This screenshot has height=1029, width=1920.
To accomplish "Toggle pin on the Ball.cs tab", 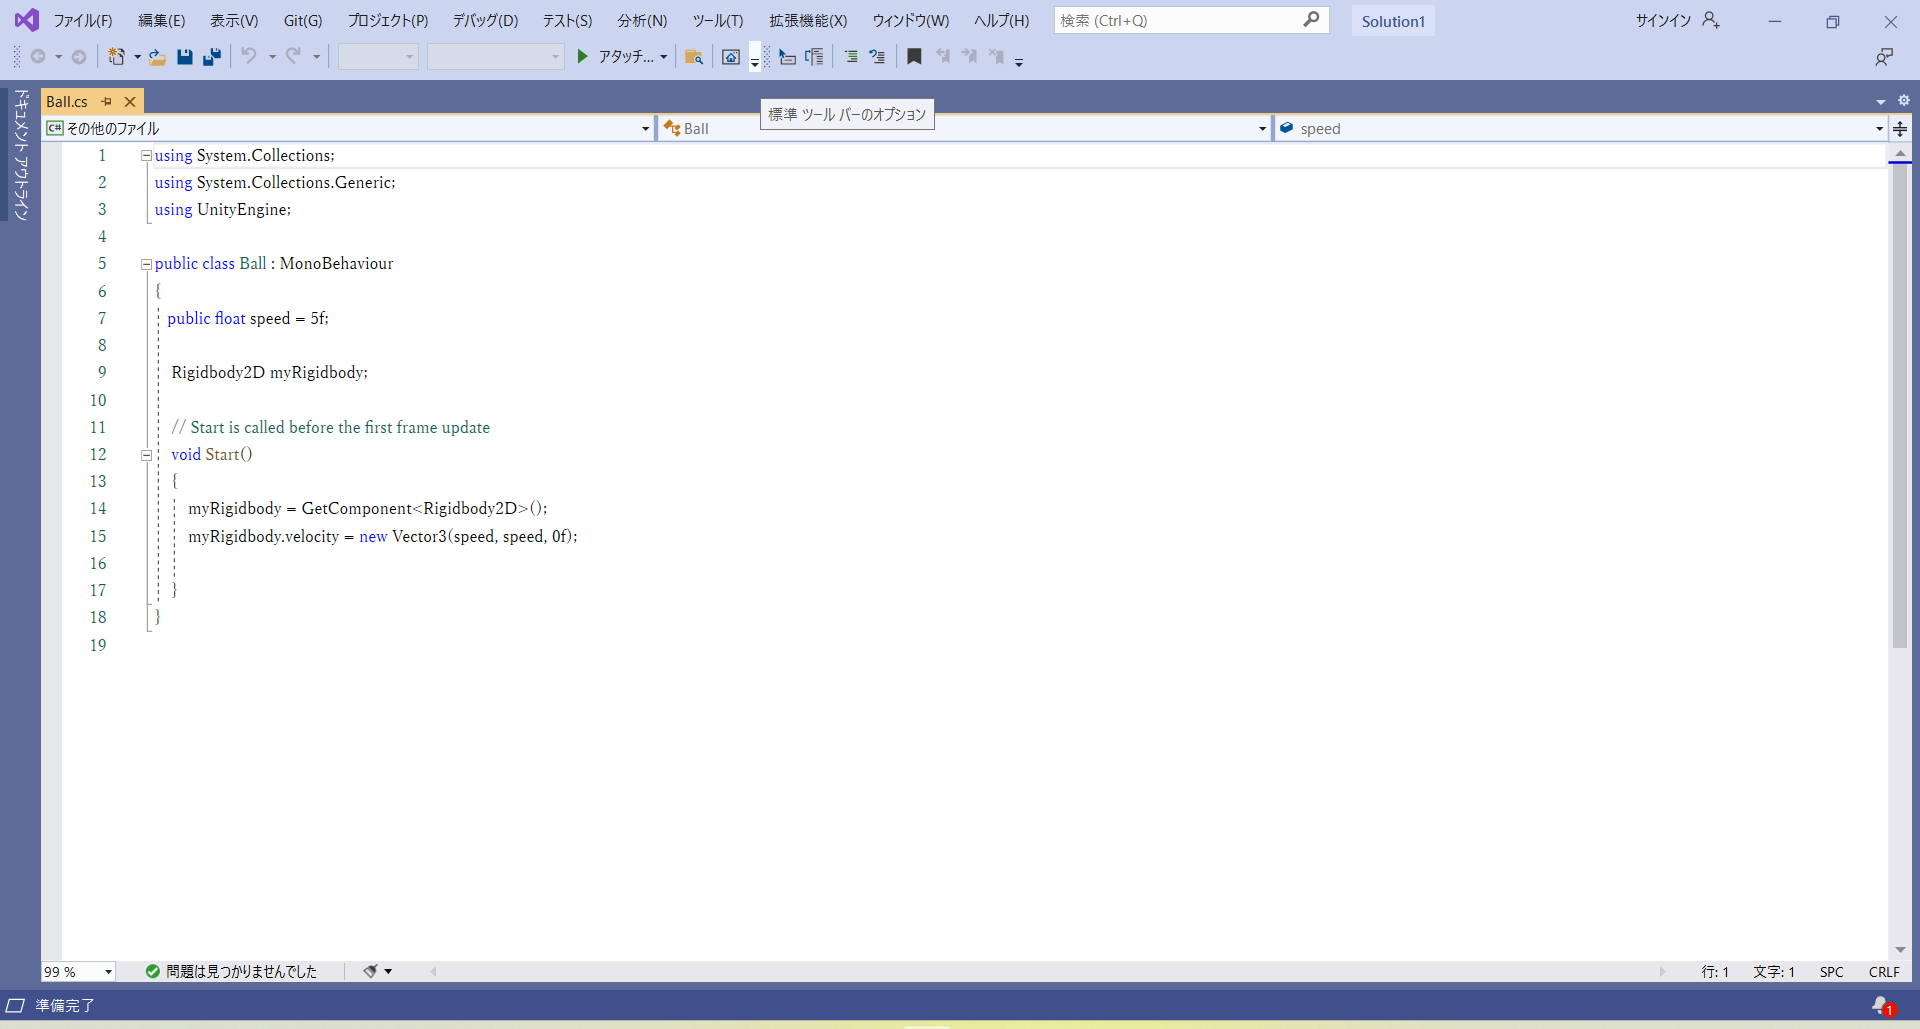I will [x=107, y=101].
